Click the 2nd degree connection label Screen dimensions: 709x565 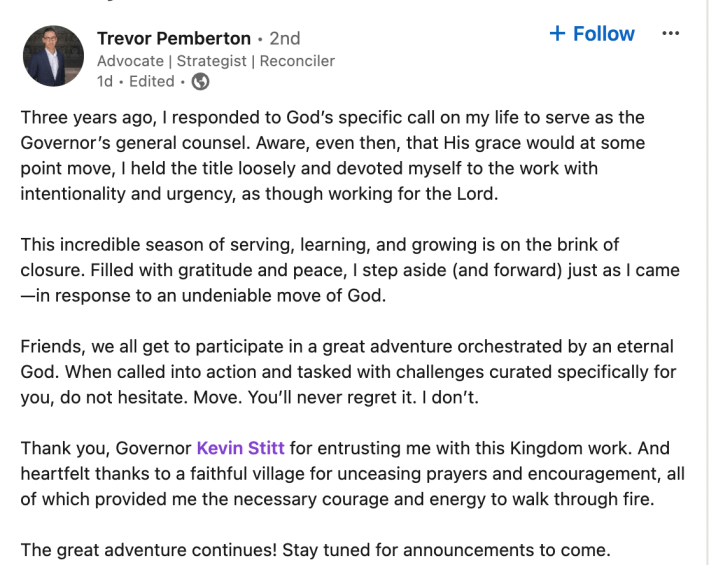pyautogui.click(x=285, y=39)
